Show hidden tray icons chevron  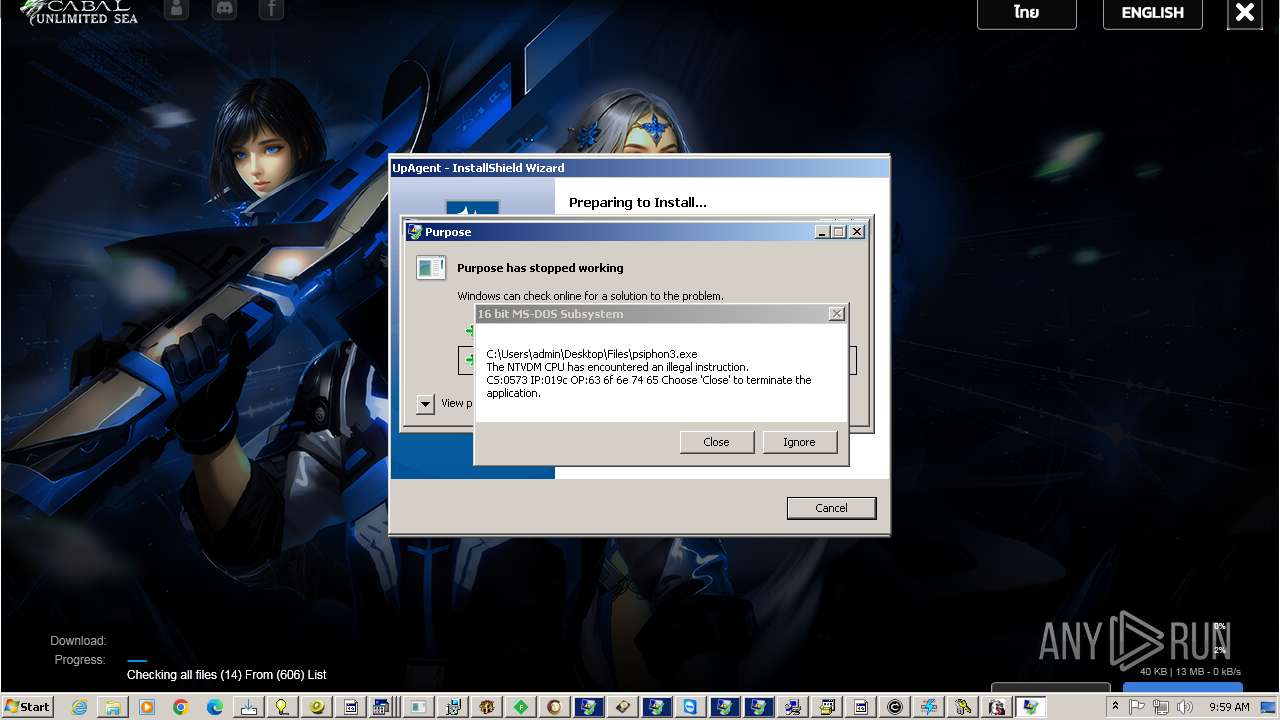click(x=1115, y=706)
